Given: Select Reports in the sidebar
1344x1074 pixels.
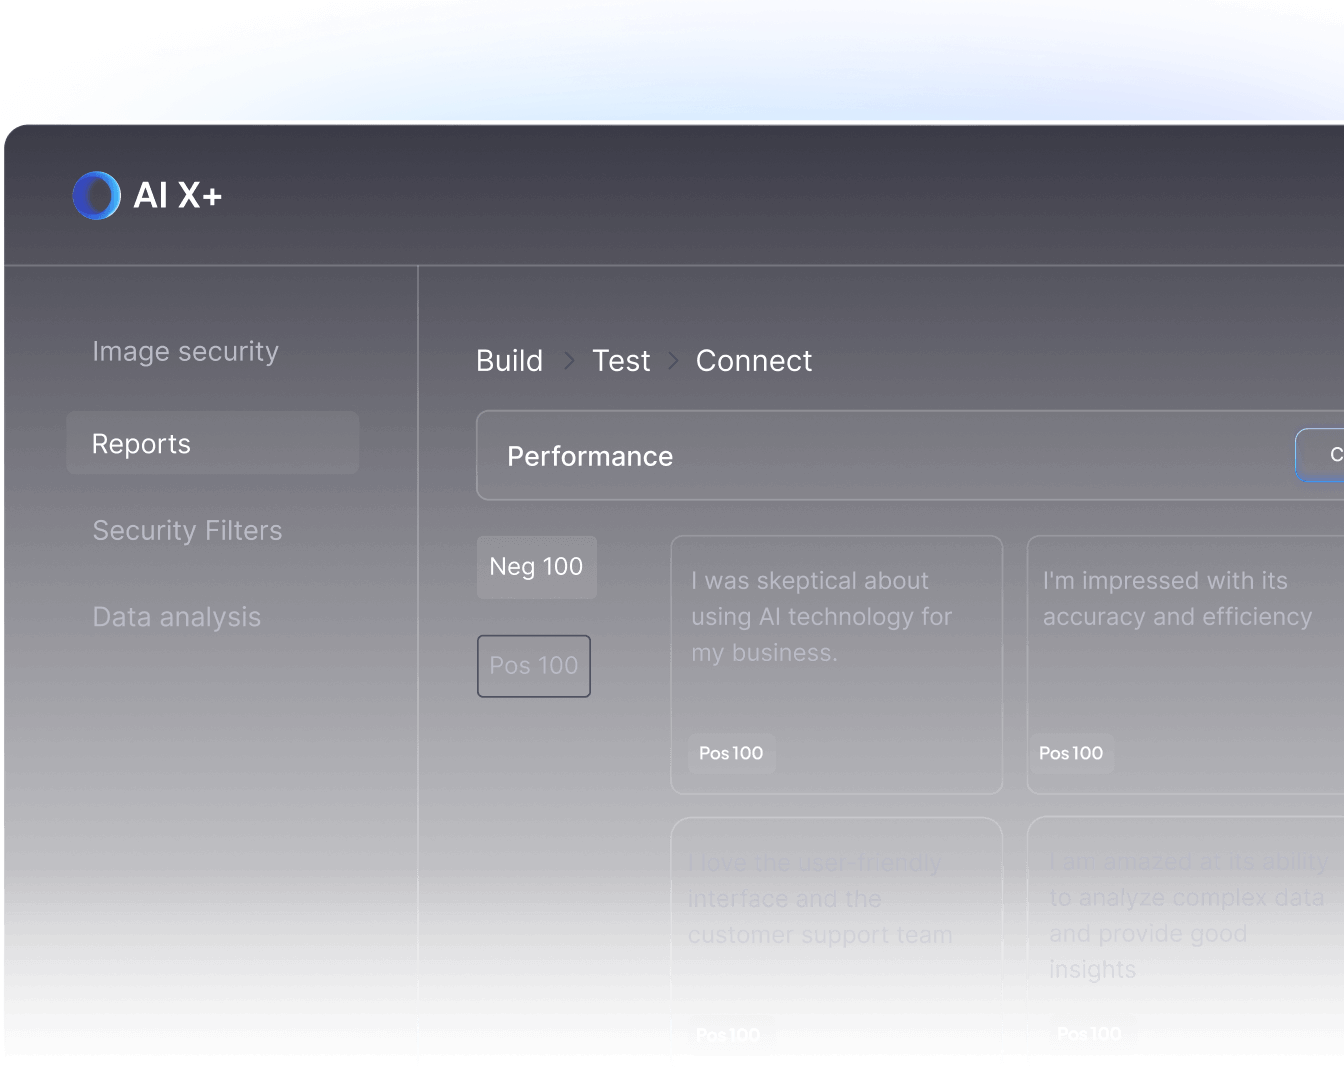Looking at the screenshot, I should pyautogui.click(x=140, y=443).
